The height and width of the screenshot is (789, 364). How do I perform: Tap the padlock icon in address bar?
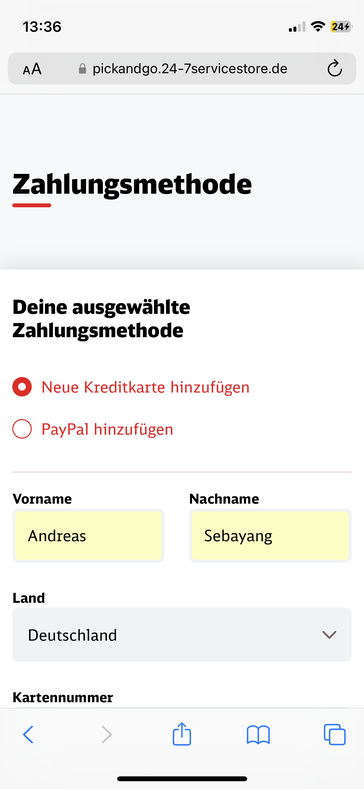(83, 69)
